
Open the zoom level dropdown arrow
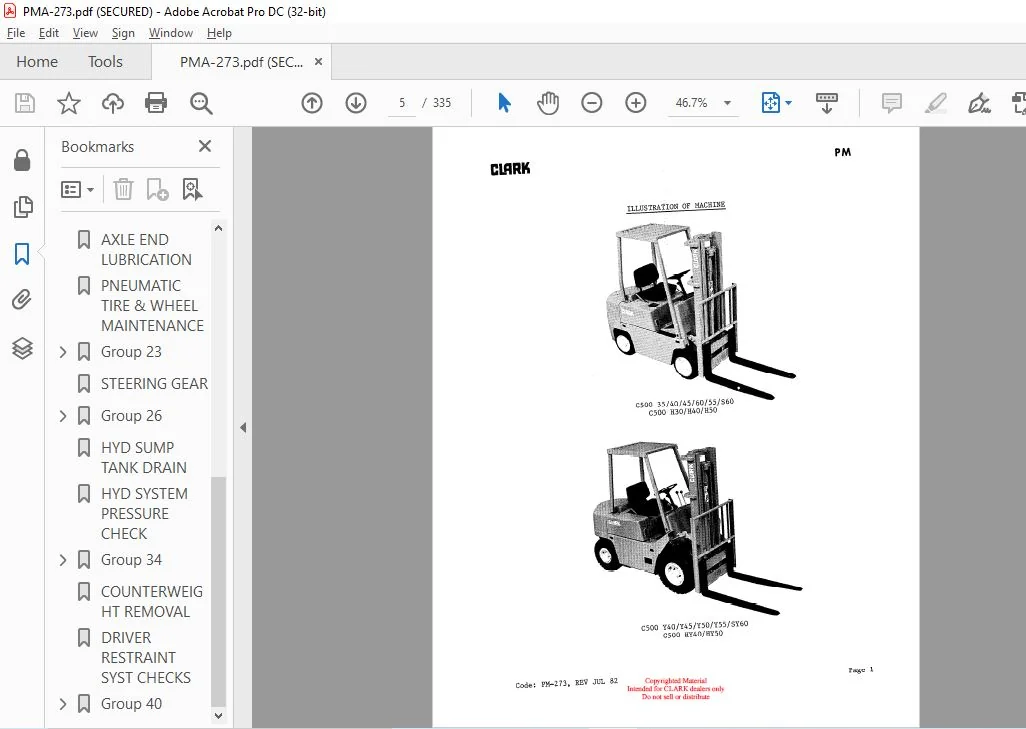(727, 103)
